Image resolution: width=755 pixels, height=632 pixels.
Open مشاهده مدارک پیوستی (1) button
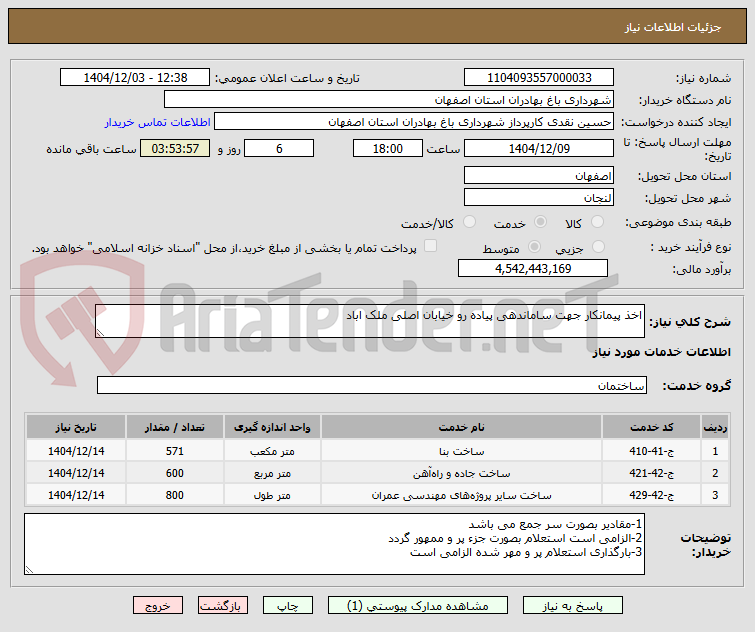(x=417, y=606)
